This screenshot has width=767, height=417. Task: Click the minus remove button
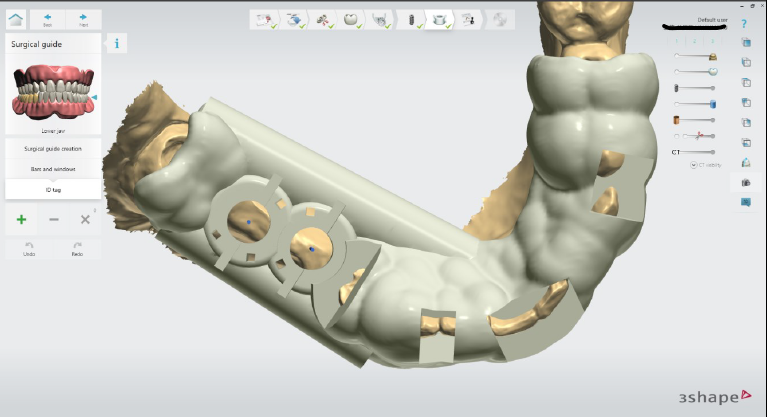54,219
